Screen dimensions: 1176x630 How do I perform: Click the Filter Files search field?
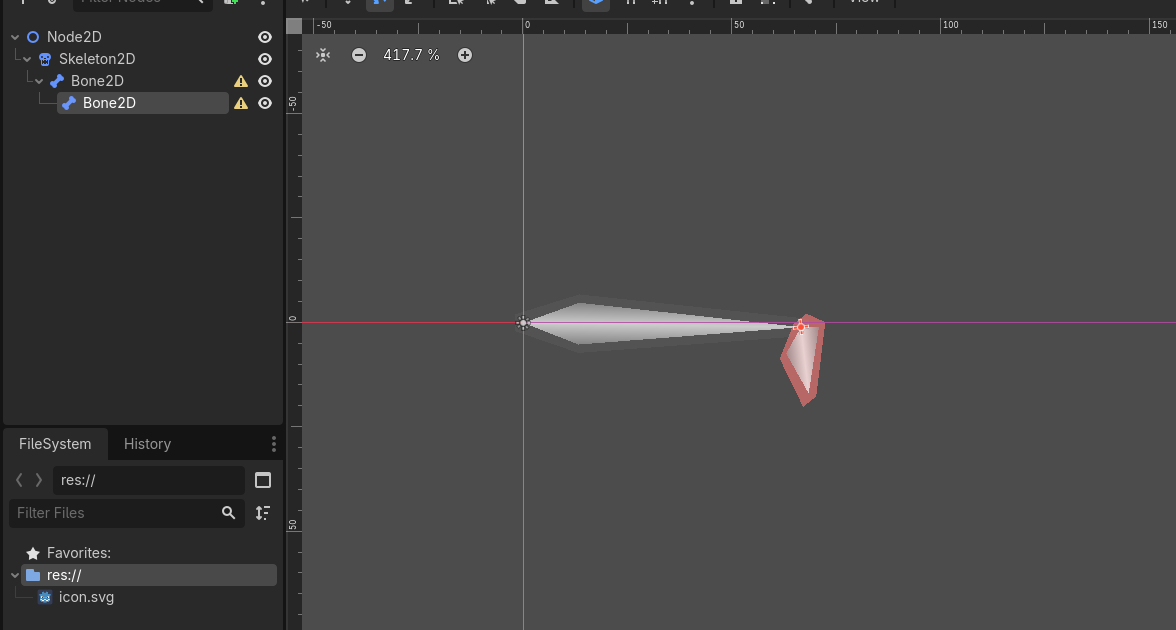[x=115, y=513]
